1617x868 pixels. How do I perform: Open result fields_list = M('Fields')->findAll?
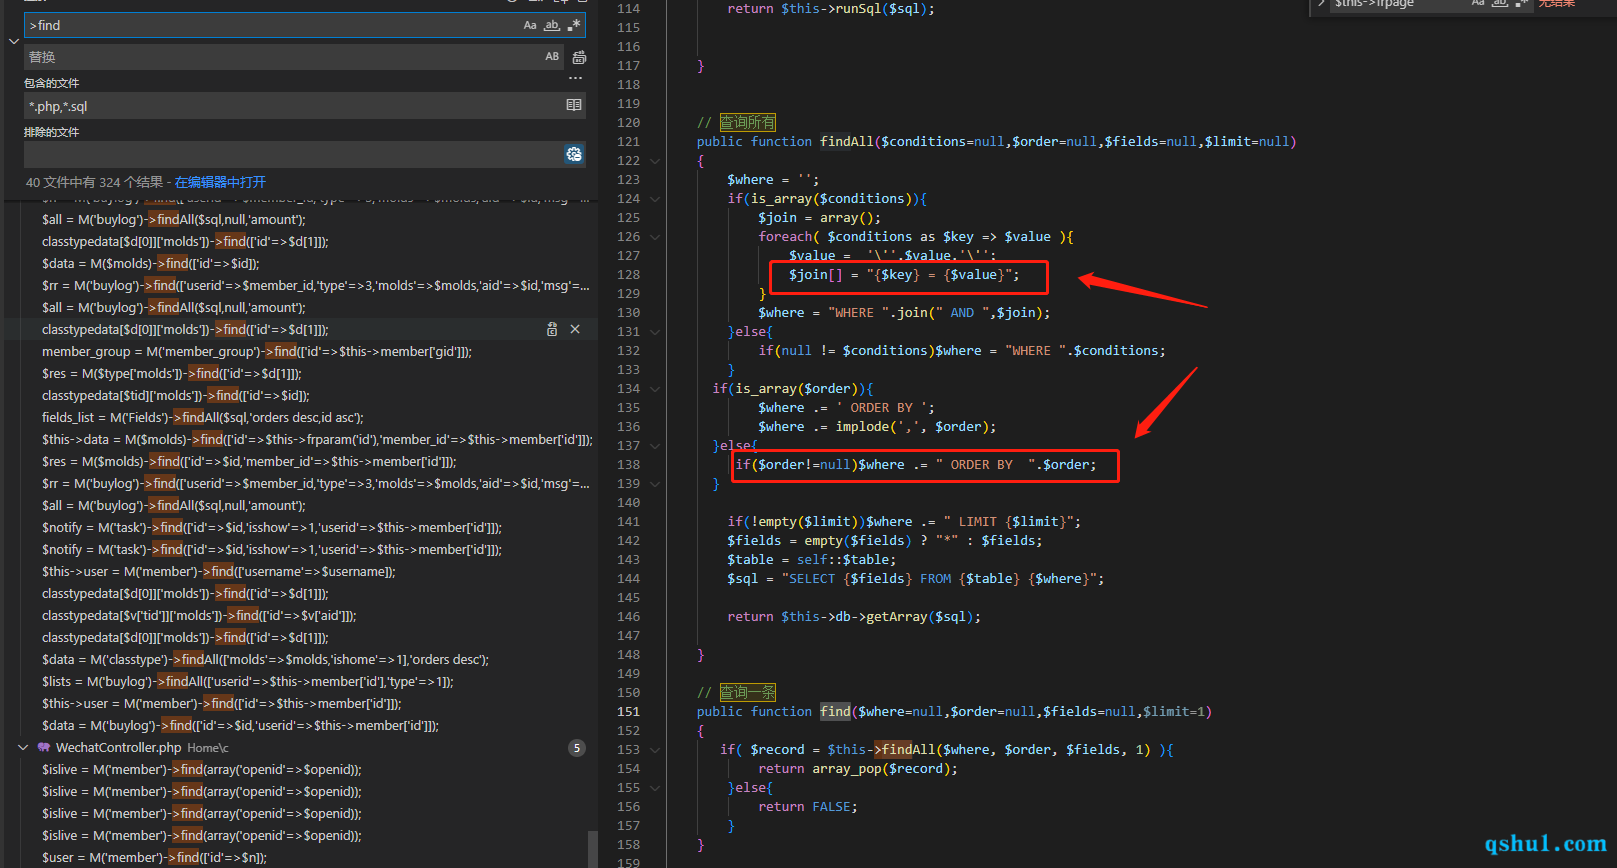203,417
